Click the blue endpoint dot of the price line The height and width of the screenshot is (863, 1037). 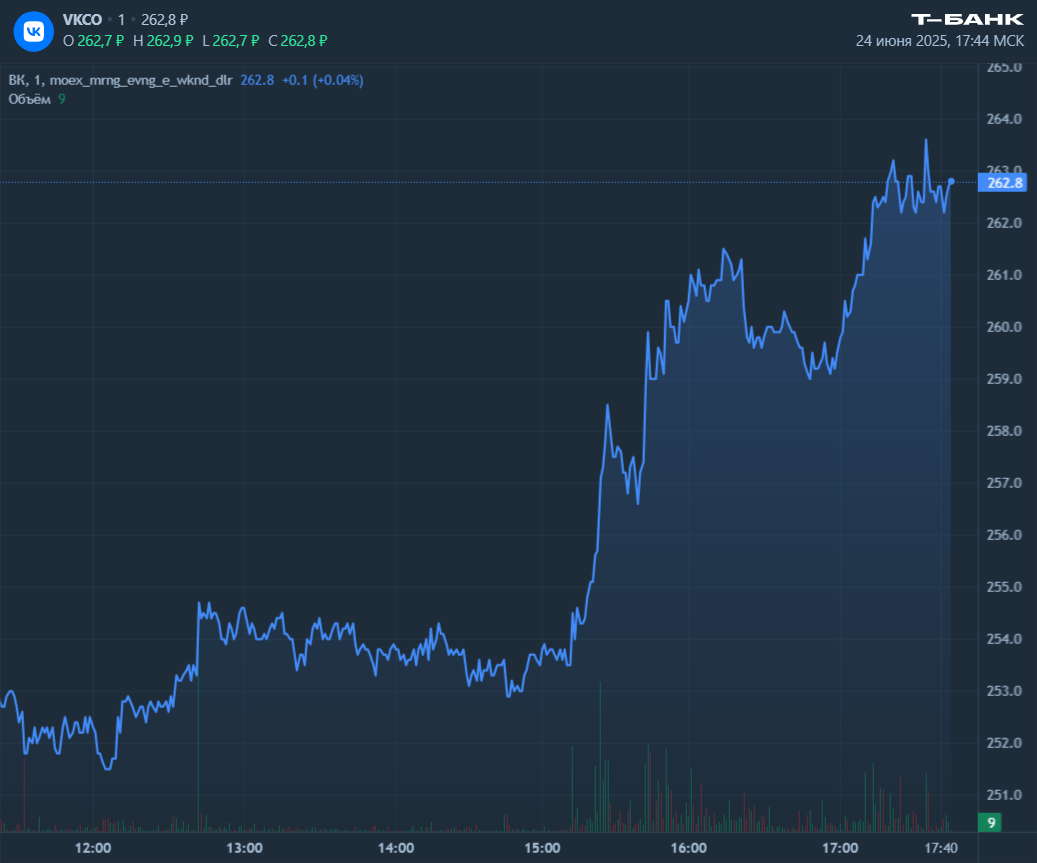[951, 181]
